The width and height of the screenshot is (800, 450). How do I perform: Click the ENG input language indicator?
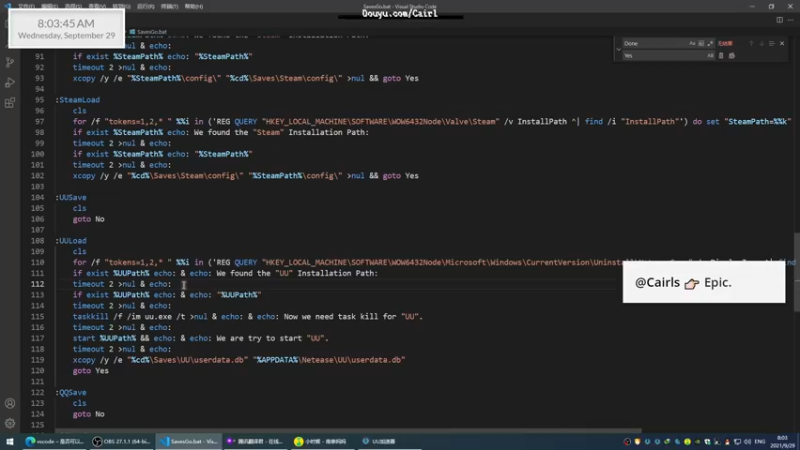760,442
